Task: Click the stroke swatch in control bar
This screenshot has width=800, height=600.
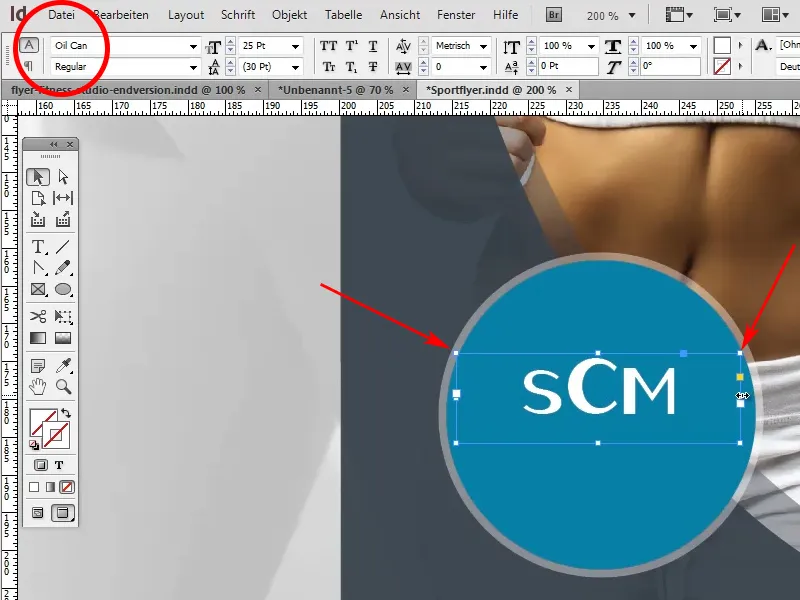Action: (x=722, y=67)
